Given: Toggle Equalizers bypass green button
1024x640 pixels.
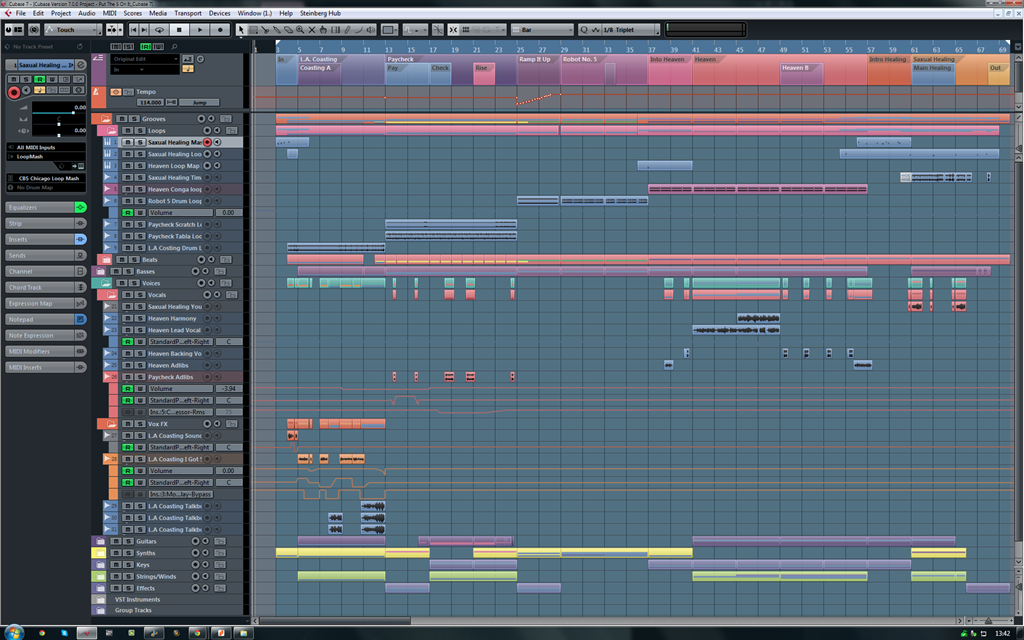Looking at the screenshot, I should pos(80,207).
